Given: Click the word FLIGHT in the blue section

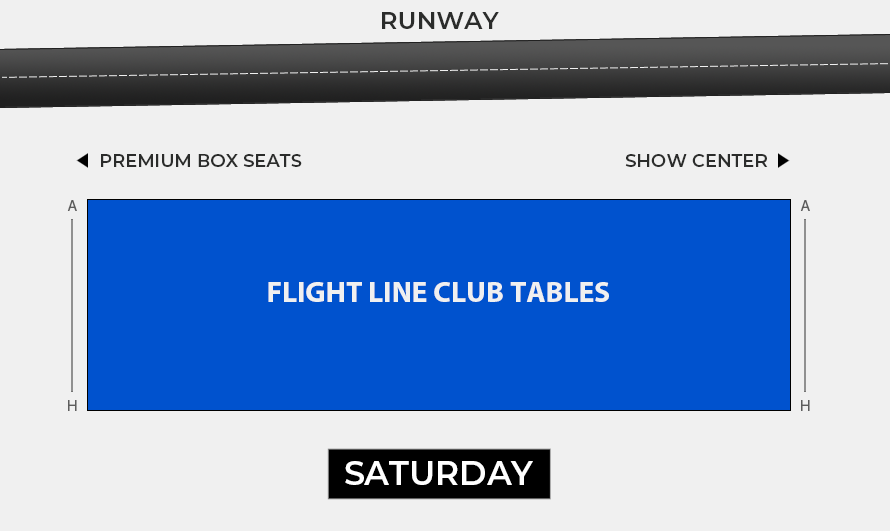Looking at the screenshot, I should point(301,292).
